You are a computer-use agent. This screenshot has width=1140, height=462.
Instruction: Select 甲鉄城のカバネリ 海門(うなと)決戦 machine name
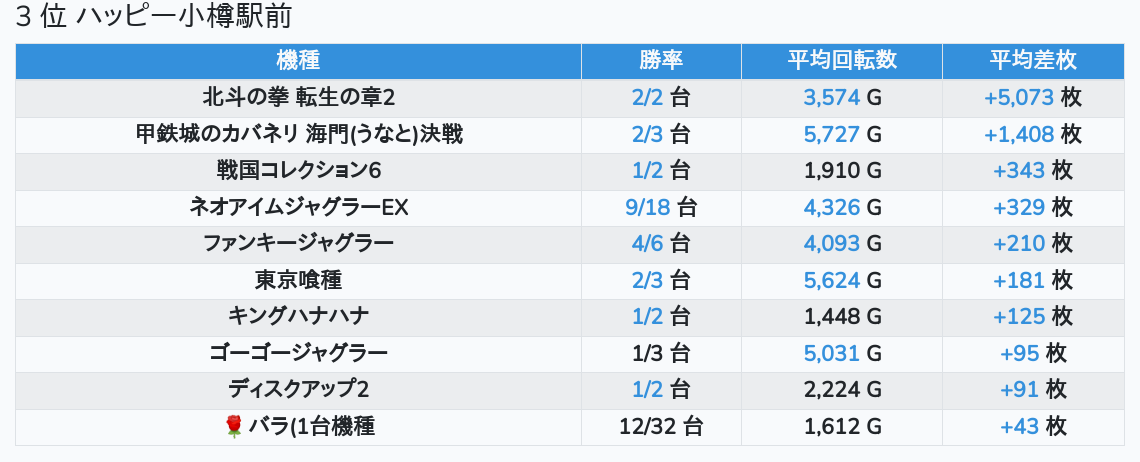[x=298, y=134]
